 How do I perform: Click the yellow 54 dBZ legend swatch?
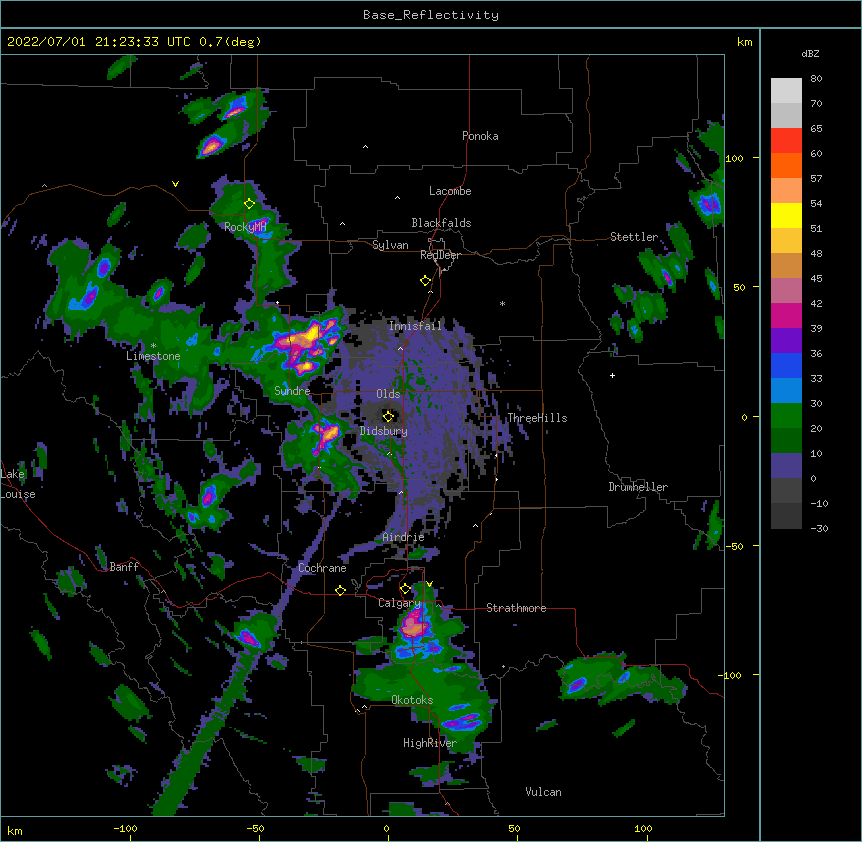point(786,215)
